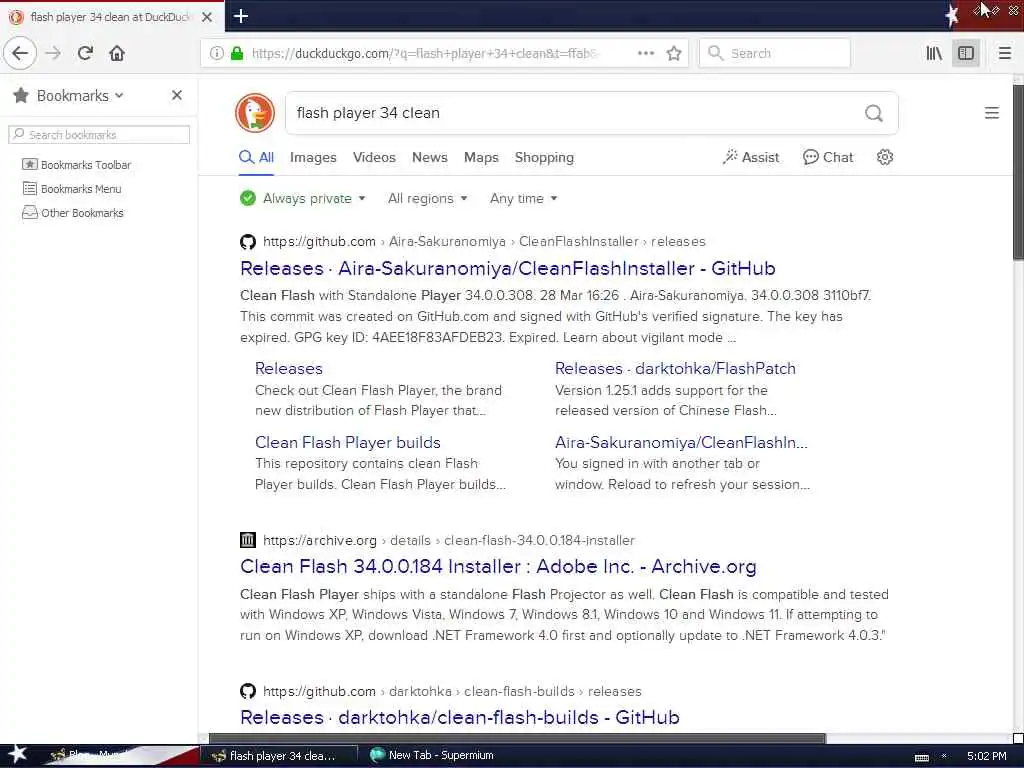1024x768 pixels.
Task: Switch to Images results tab
Action: click(313, 157)
